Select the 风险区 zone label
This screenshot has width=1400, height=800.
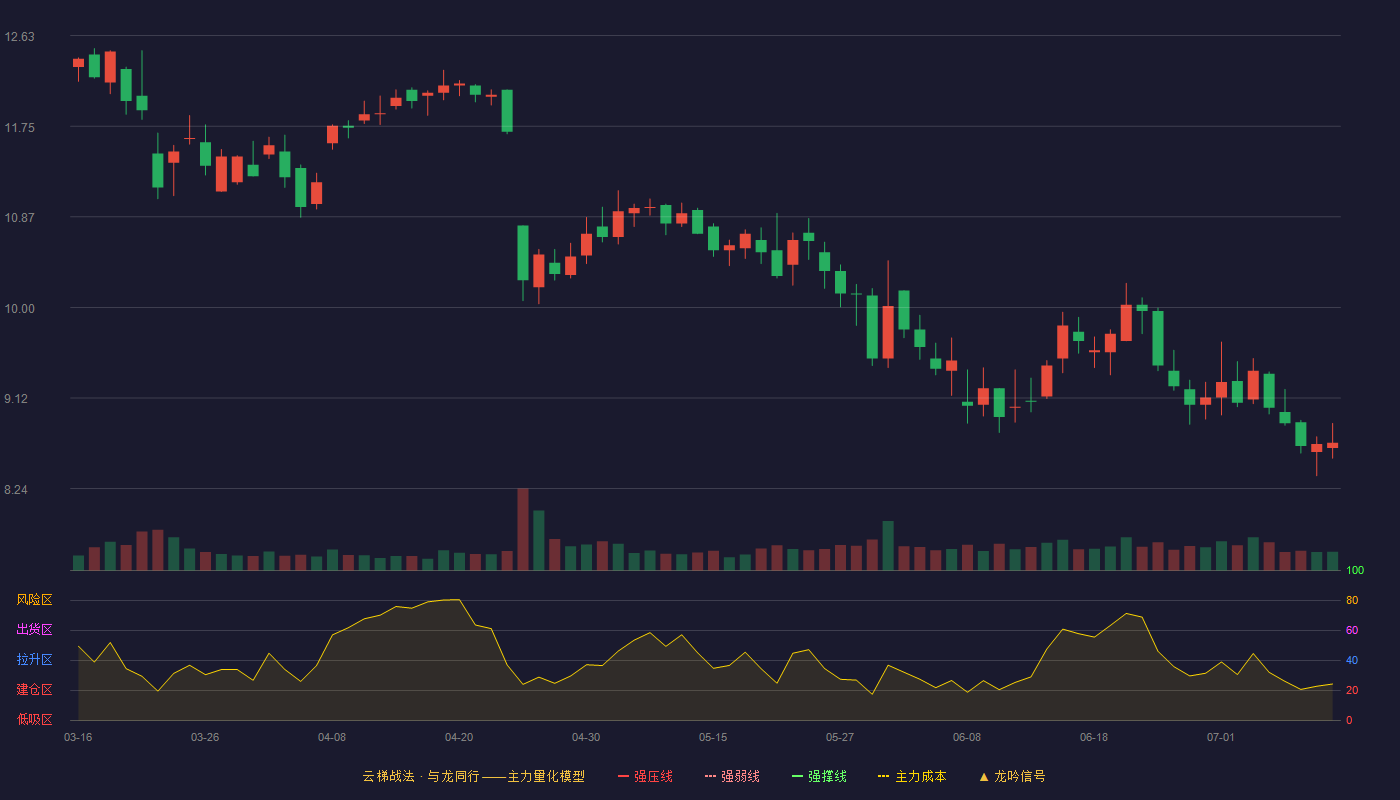pos(34,600)
